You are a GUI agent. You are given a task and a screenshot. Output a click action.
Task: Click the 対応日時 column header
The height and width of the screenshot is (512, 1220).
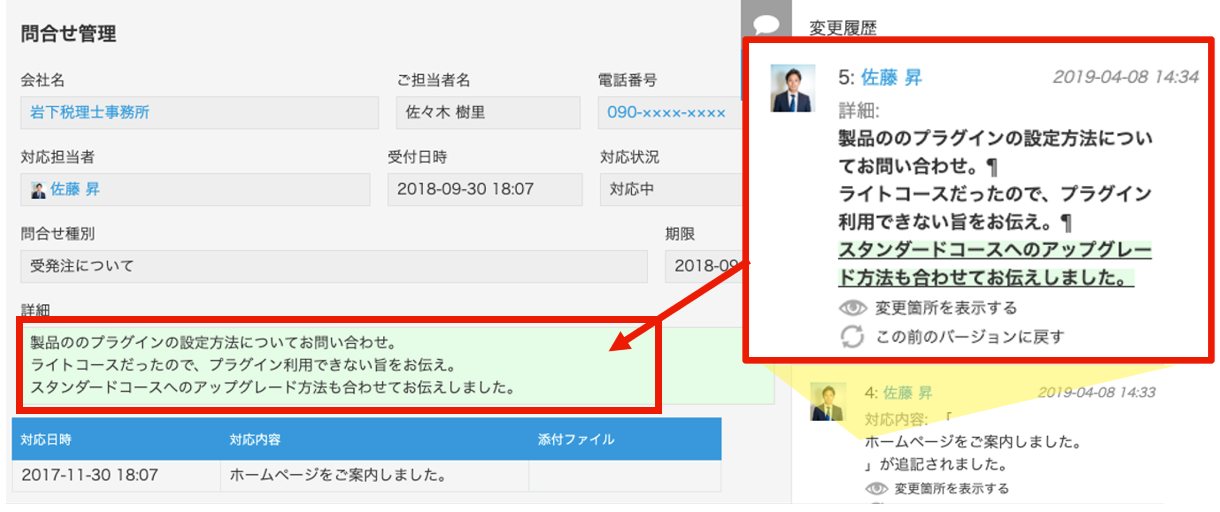pos(46,439)
